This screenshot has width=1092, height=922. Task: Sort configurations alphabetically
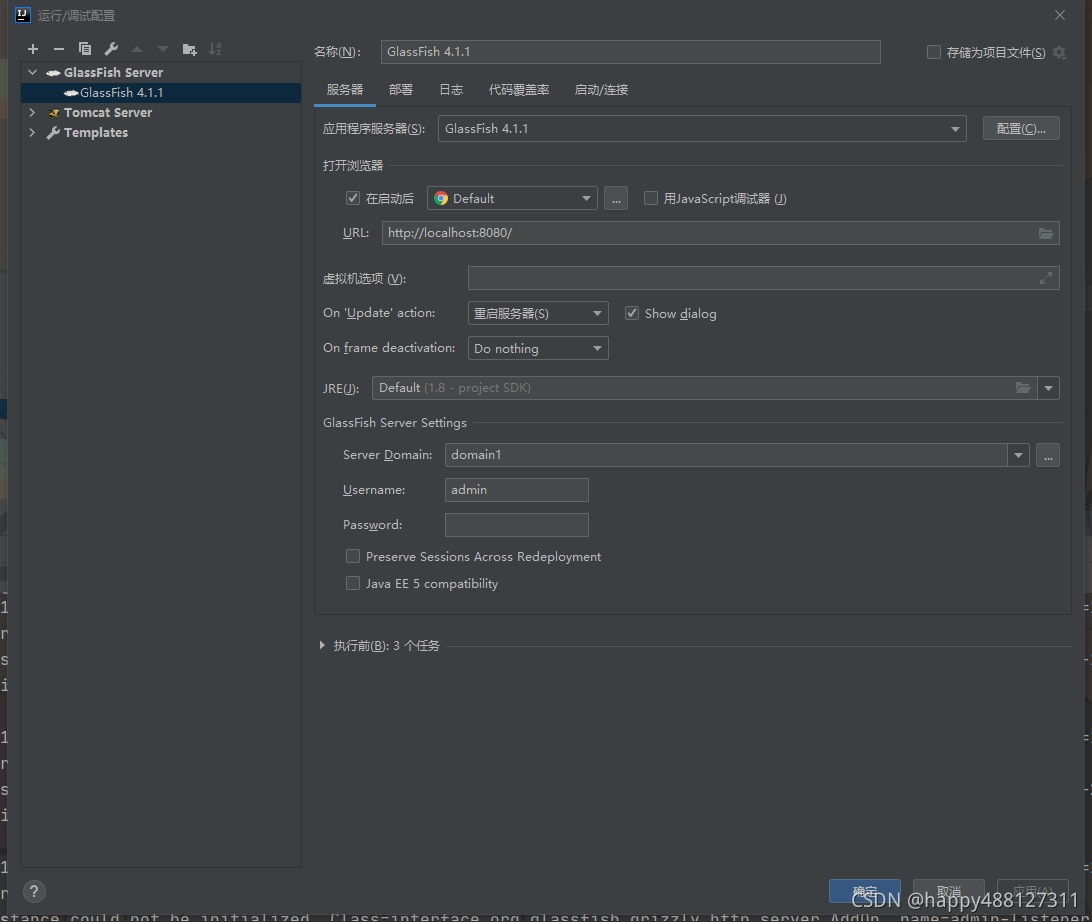[x=215, y=49]
